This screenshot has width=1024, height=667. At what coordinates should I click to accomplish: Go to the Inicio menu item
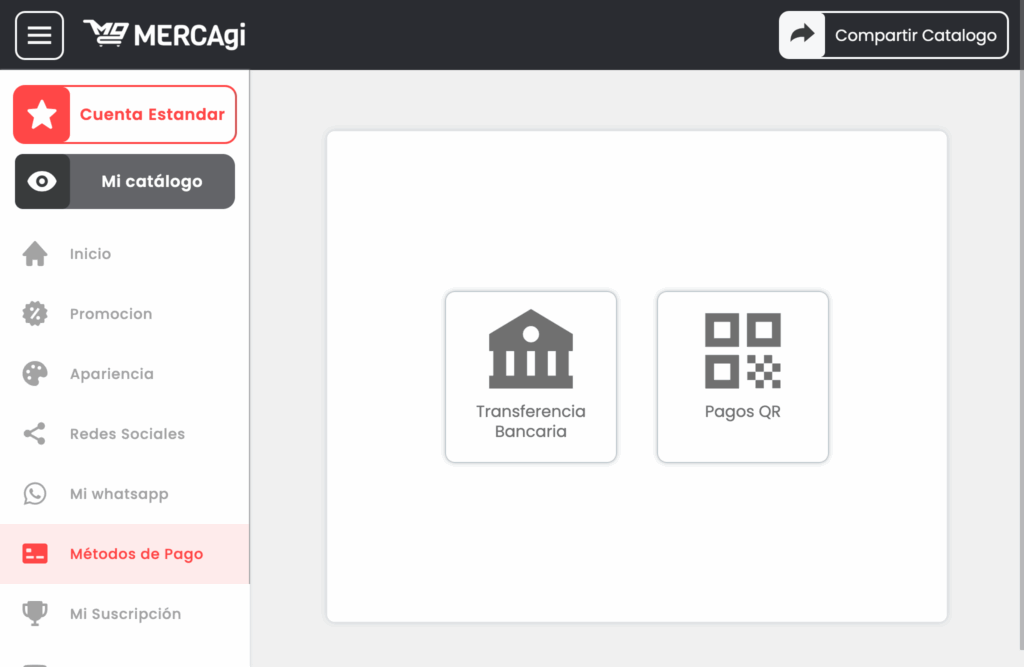(90, 254)
